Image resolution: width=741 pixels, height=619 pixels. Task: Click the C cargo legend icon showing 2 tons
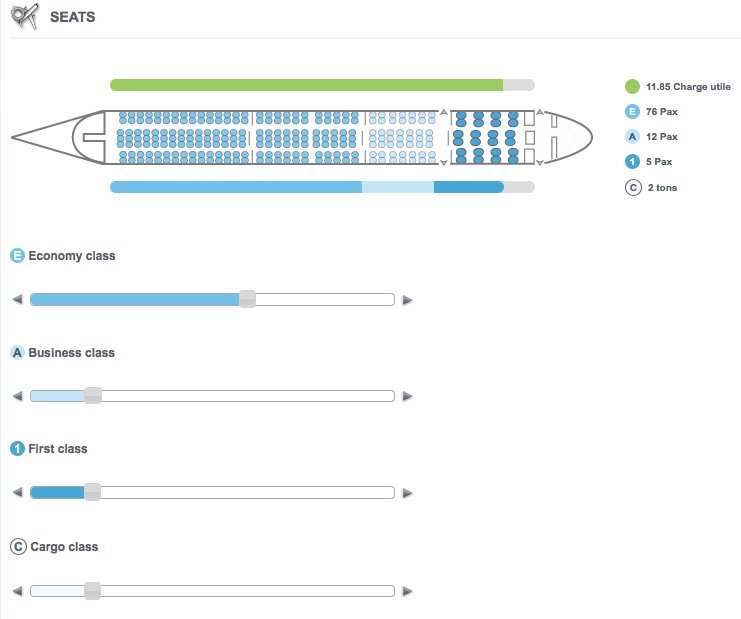click(633, 188)
